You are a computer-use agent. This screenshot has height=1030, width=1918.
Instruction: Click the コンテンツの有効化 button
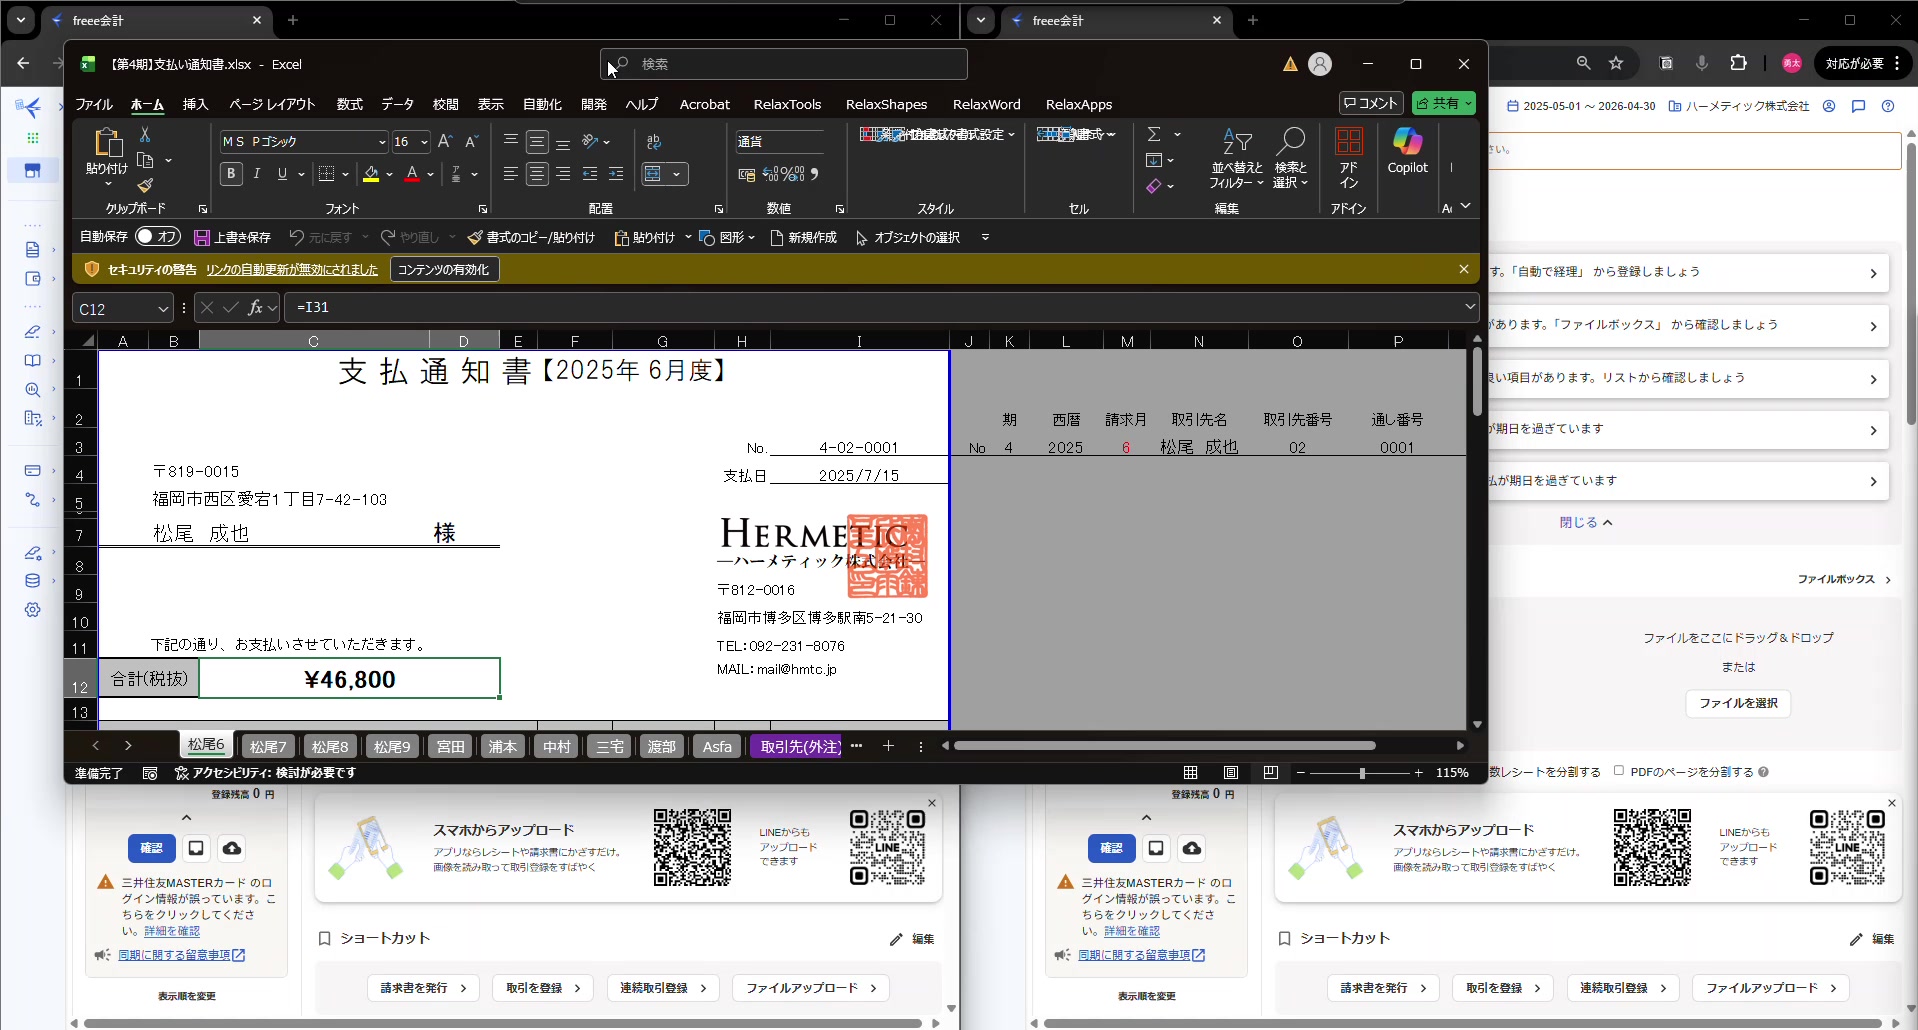[443, 270]
